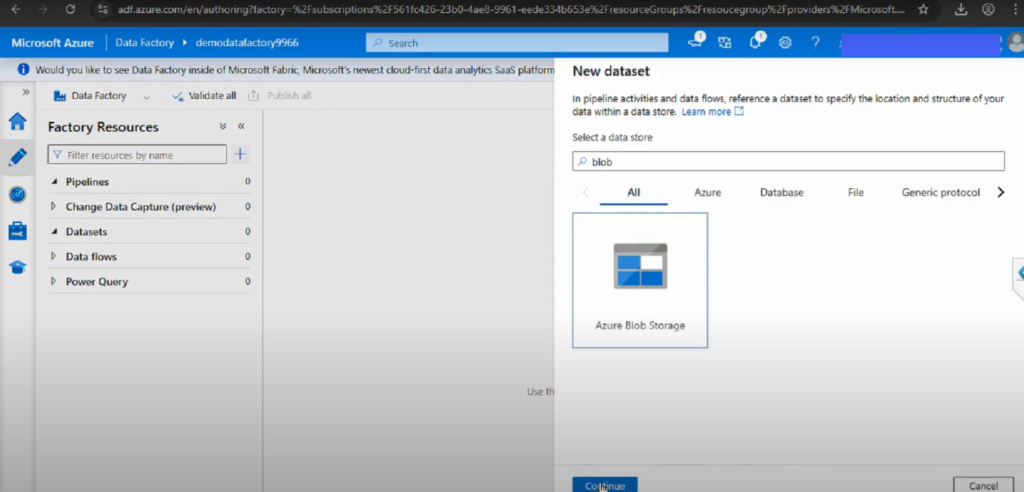Open the Help question mark icon
This screenshot has height=492, width=1024.
tap(815, 43)
